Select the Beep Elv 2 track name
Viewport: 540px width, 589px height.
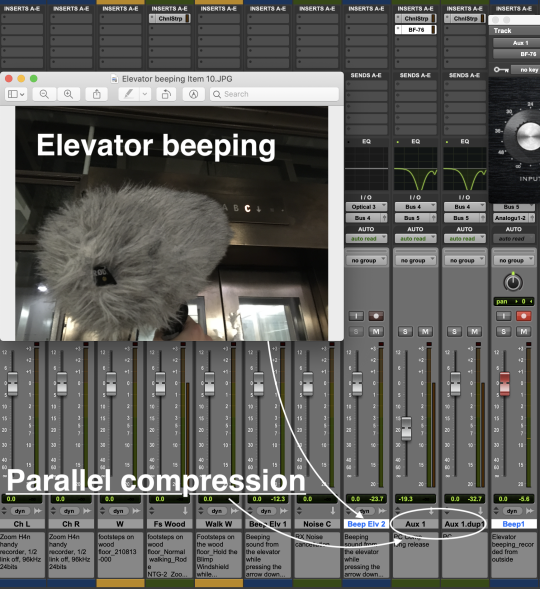click(366, 524)
